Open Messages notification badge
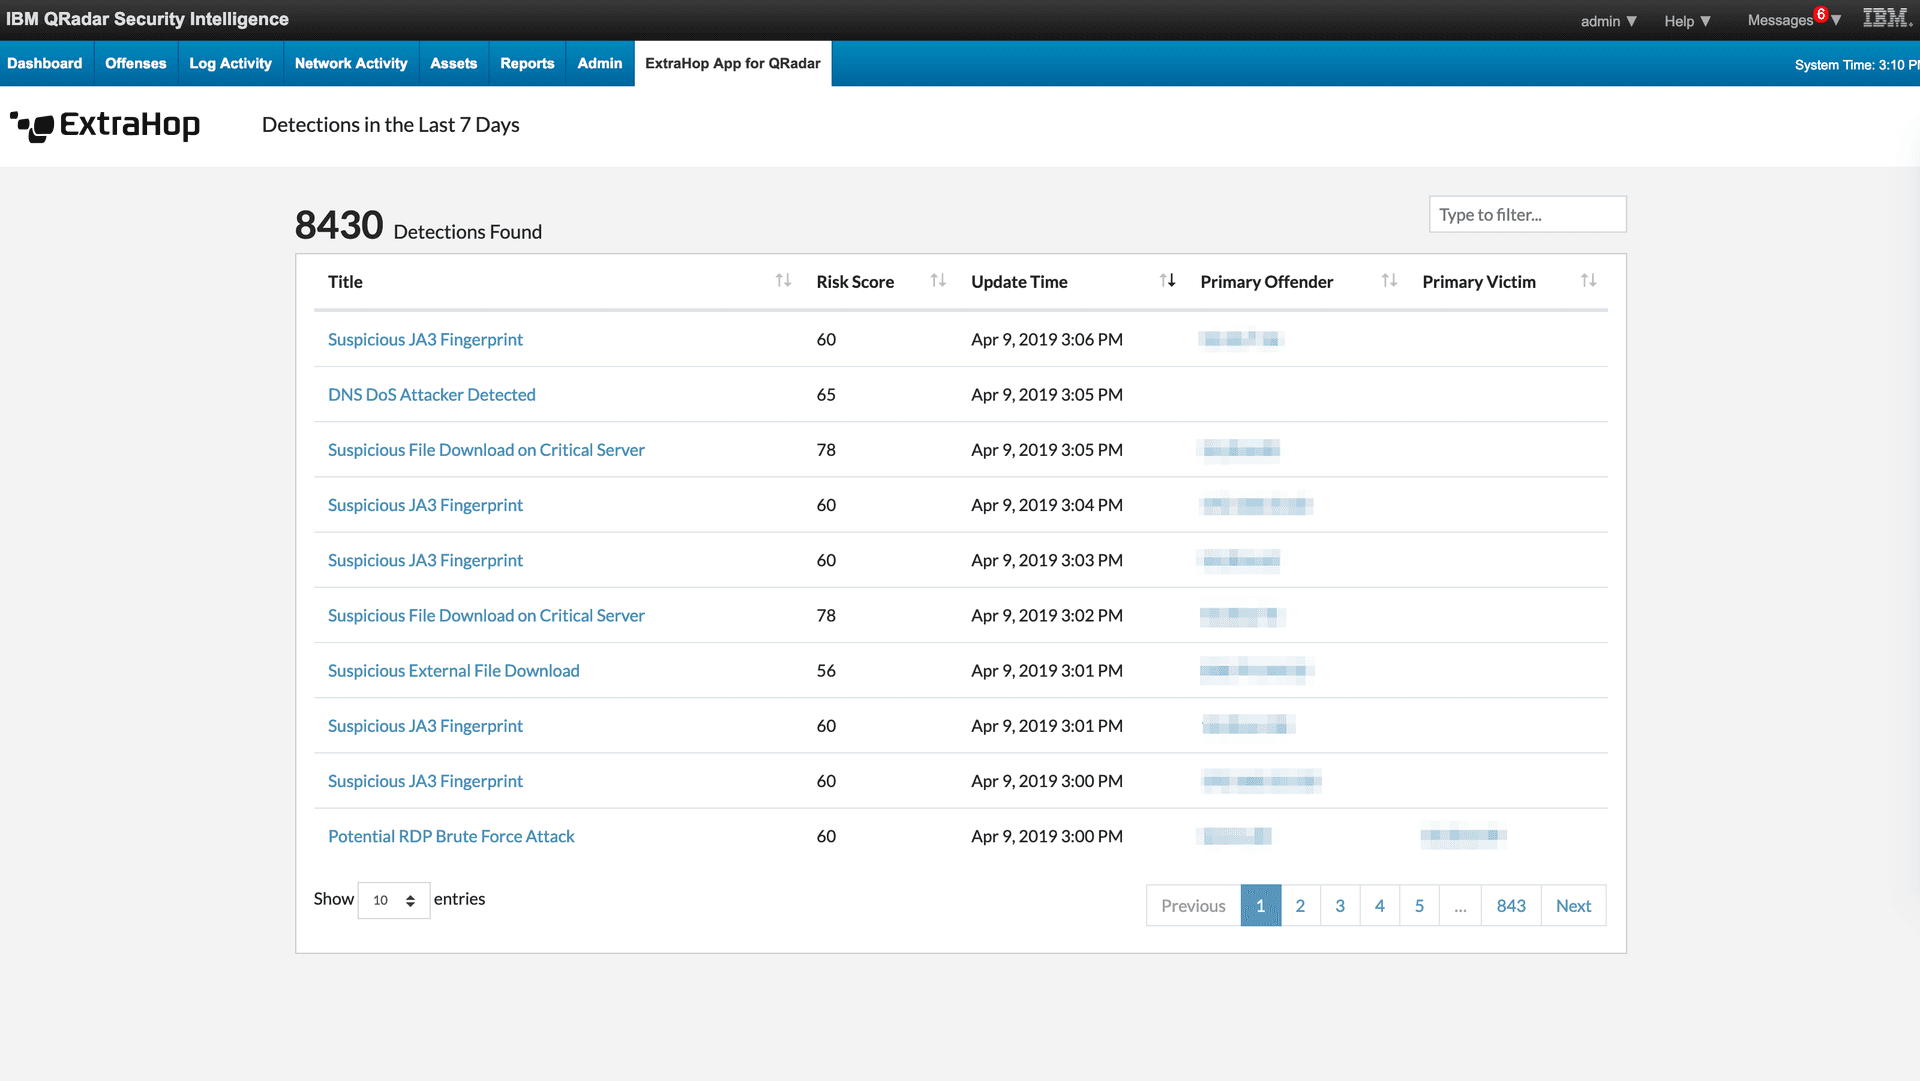 tap(1821, 14)
